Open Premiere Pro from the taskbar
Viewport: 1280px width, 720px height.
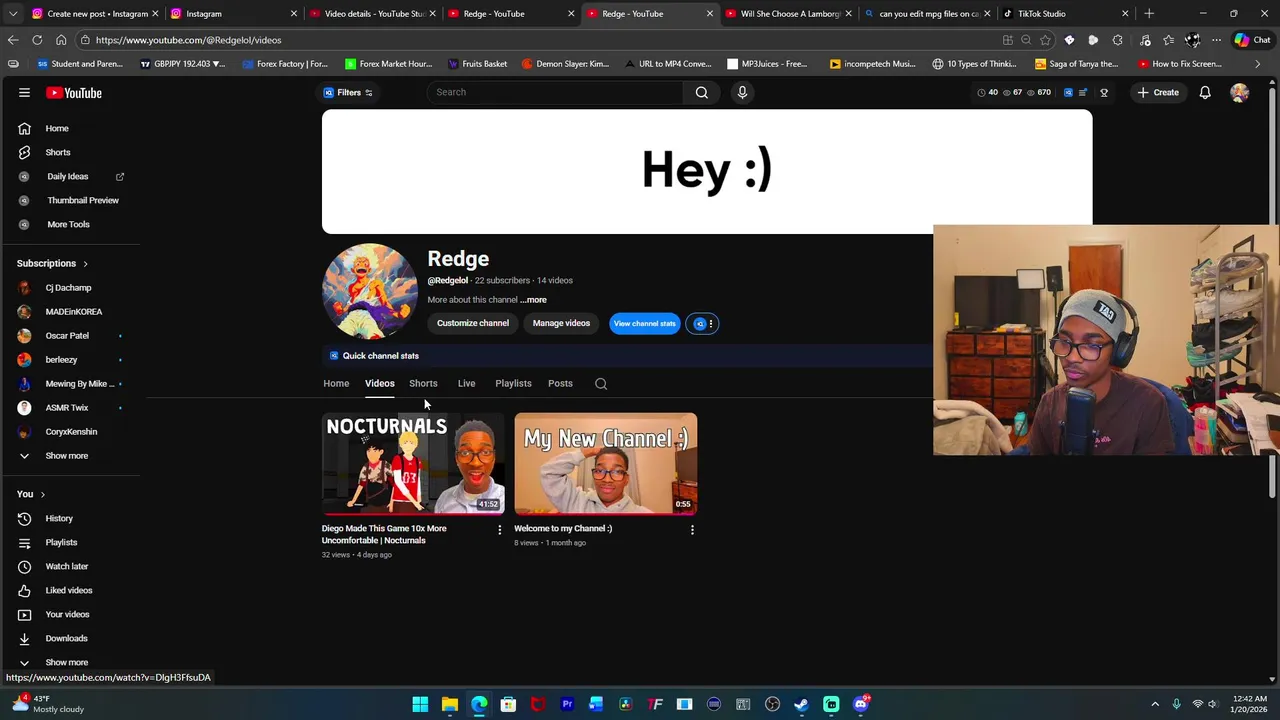pyautogui.click(x=567, y=704)
